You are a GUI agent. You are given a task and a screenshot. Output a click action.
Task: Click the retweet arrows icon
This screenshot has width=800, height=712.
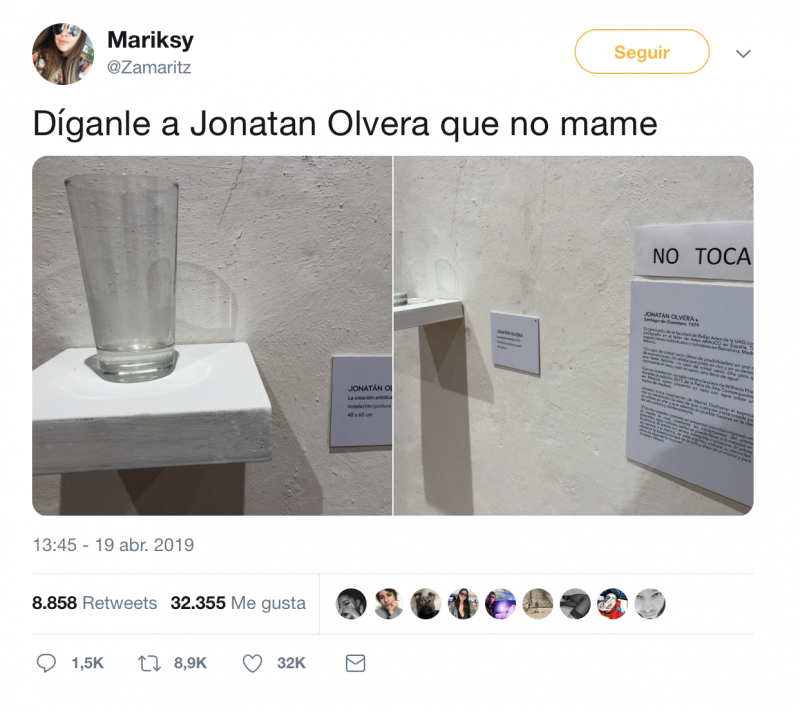tap(149, 663)
